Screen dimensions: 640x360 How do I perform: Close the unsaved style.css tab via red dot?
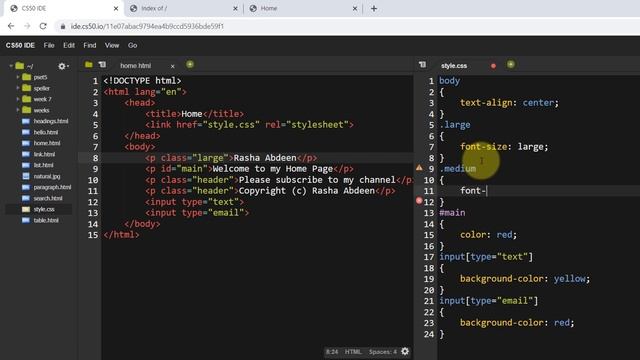click(x=493, y=66)
